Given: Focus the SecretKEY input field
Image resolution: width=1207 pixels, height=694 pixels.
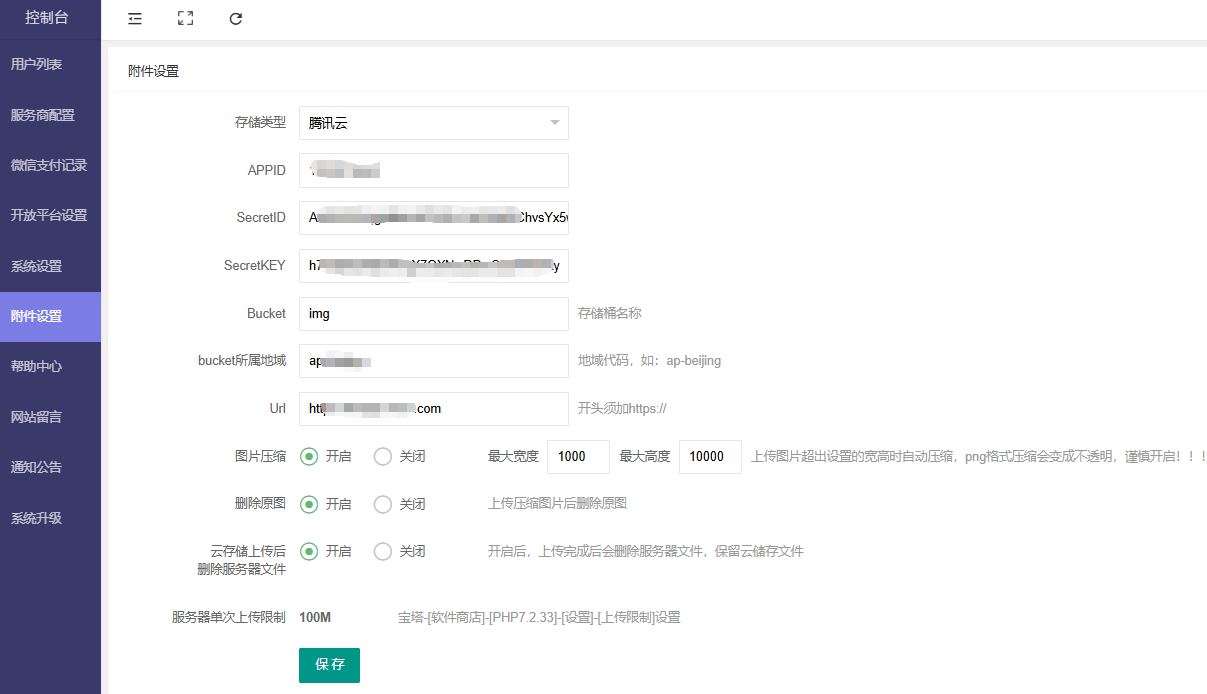Looking at the screenshot, I should (434, 266).
